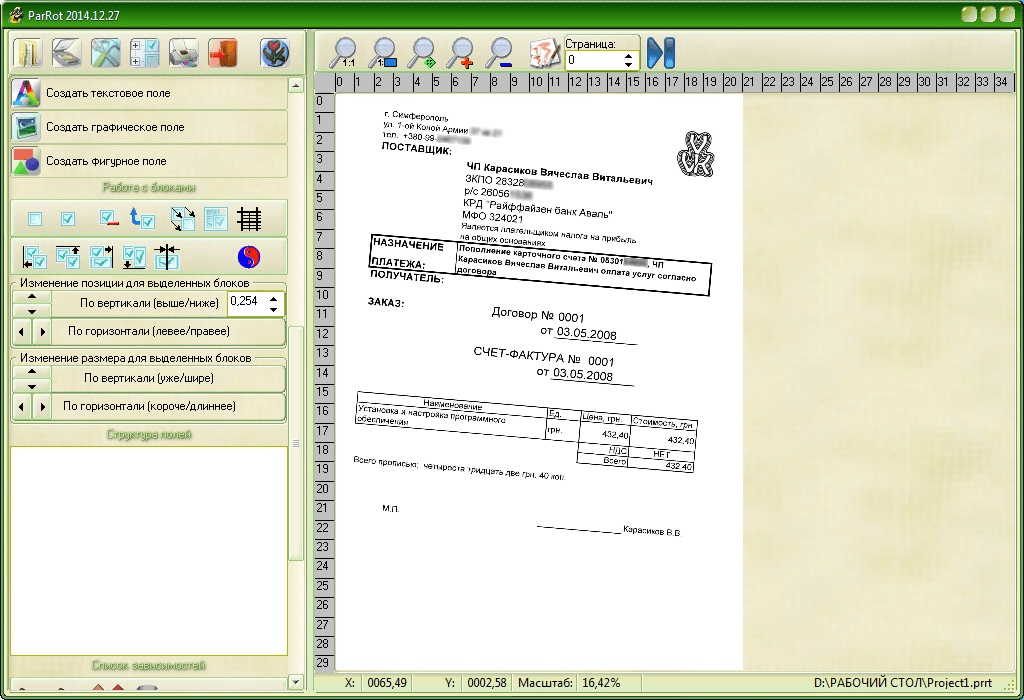Click the background image brush icon
This screenshot has width=1024, height=700.
(x=545, y=53)
